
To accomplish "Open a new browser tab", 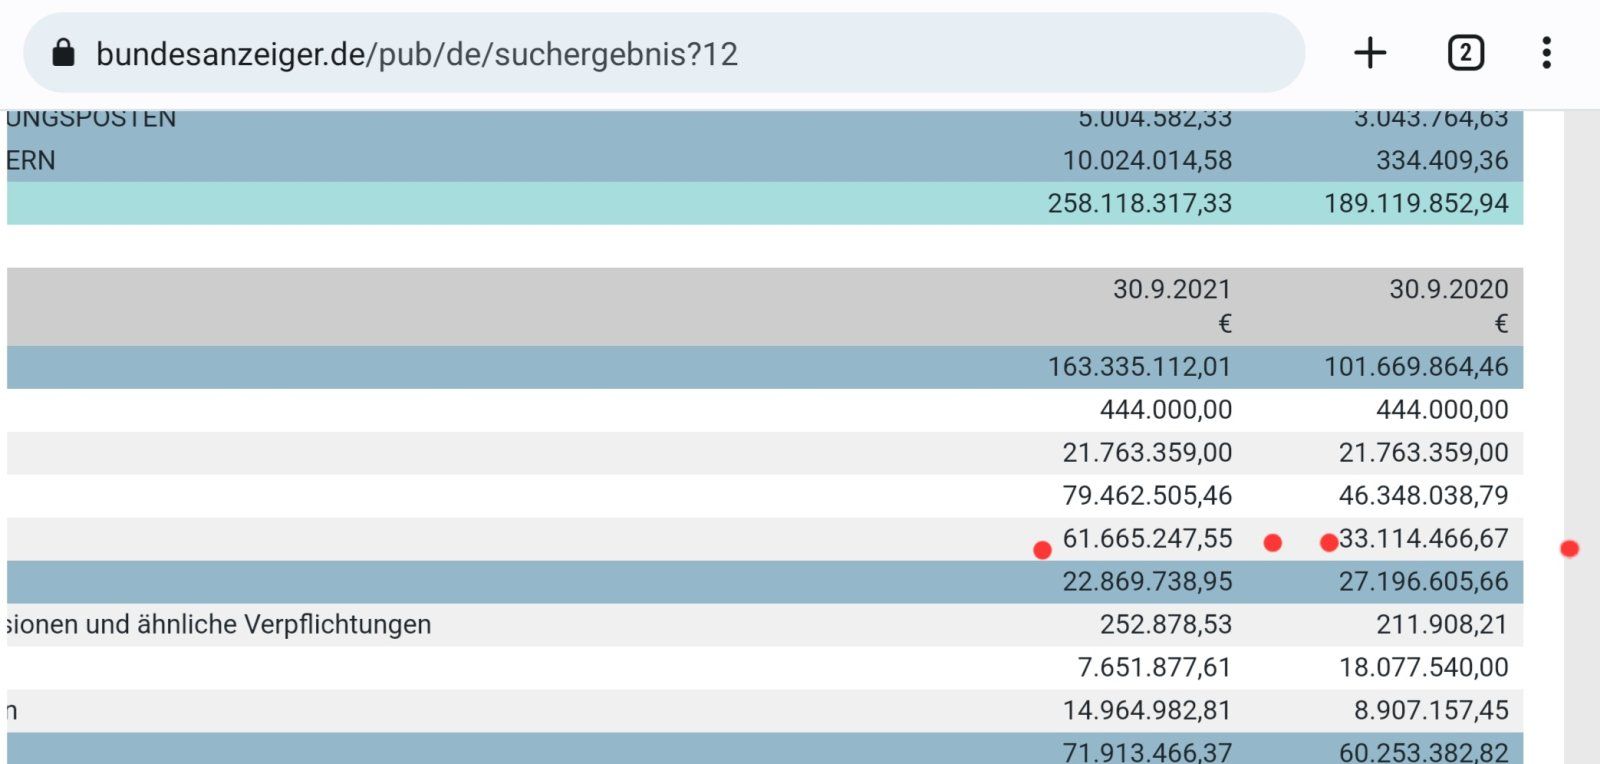I will click(x=1370, y=53).
